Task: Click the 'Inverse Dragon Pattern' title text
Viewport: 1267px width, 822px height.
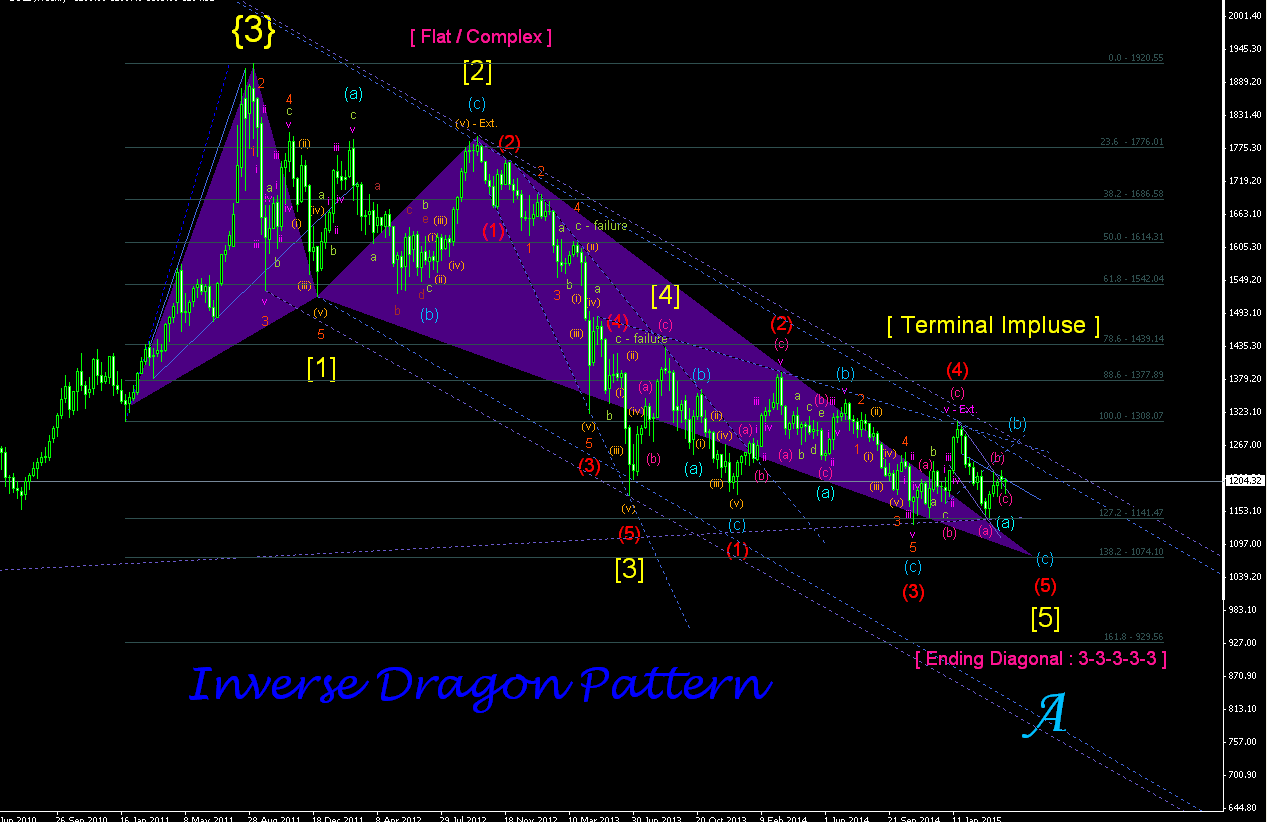Action: coord(481,686)
